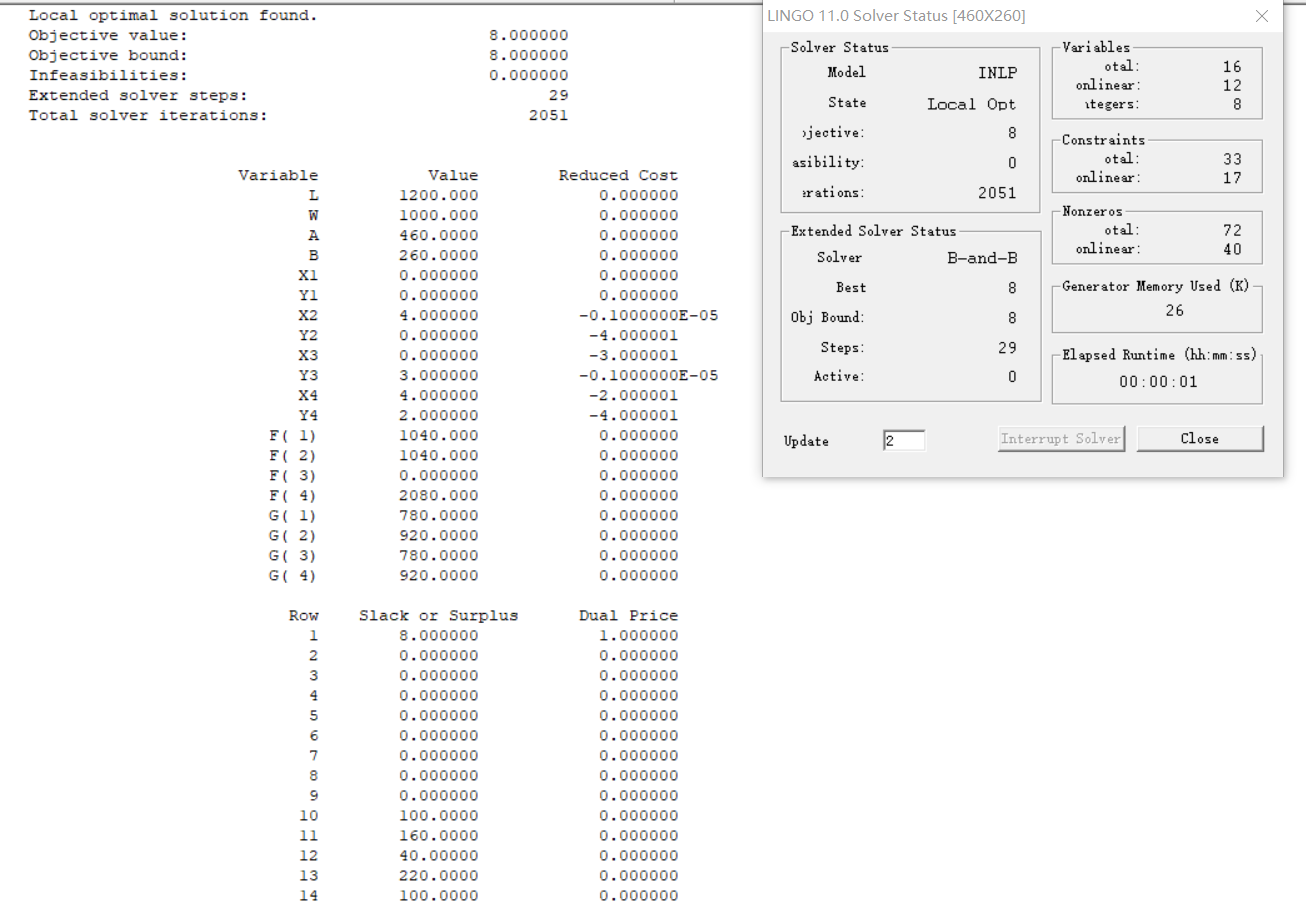The width and height of the screenshot is (1306, 910).
Task: Click variables total value '16'
Action: [x=1232, y=67]
